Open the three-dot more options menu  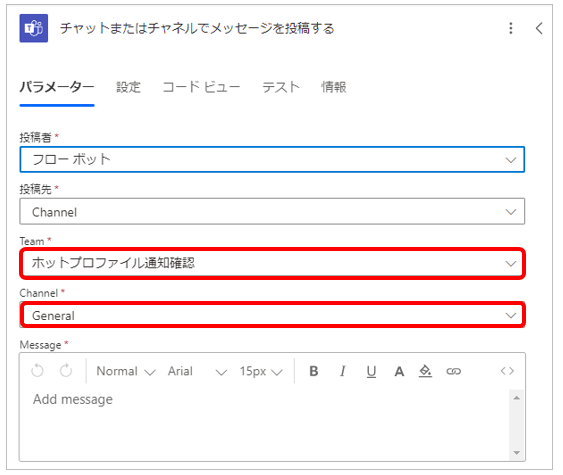point(511,28)
